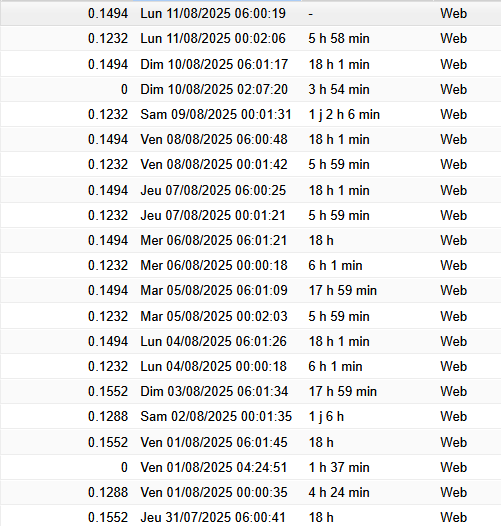The width and height of the screenshot is (501, 526).
Task: Click the Ven 01/08/2025 04:24:51 zero-value row
Action: [250, 467]
